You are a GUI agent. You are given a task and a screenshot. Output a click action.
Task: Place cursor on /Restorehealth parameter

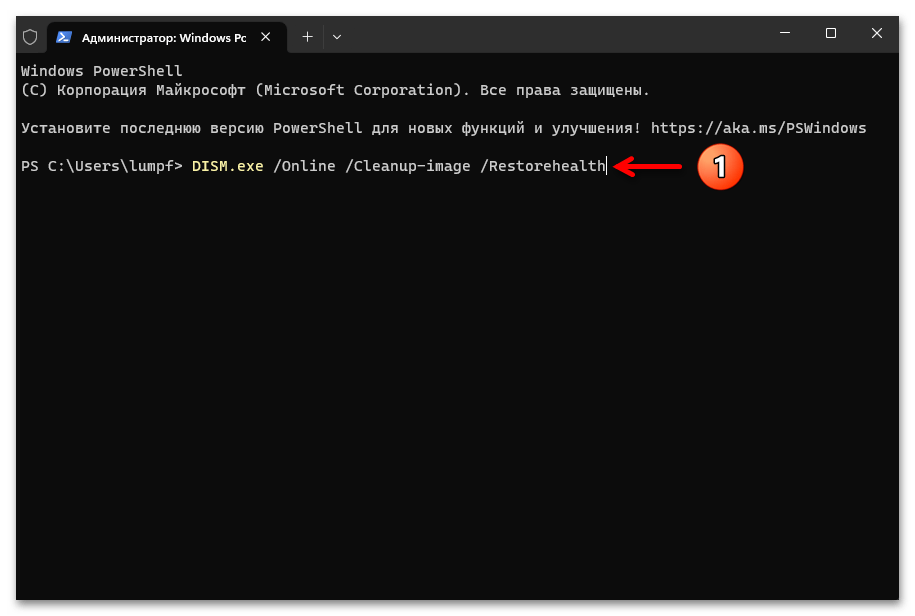click(x=542, y=166)
